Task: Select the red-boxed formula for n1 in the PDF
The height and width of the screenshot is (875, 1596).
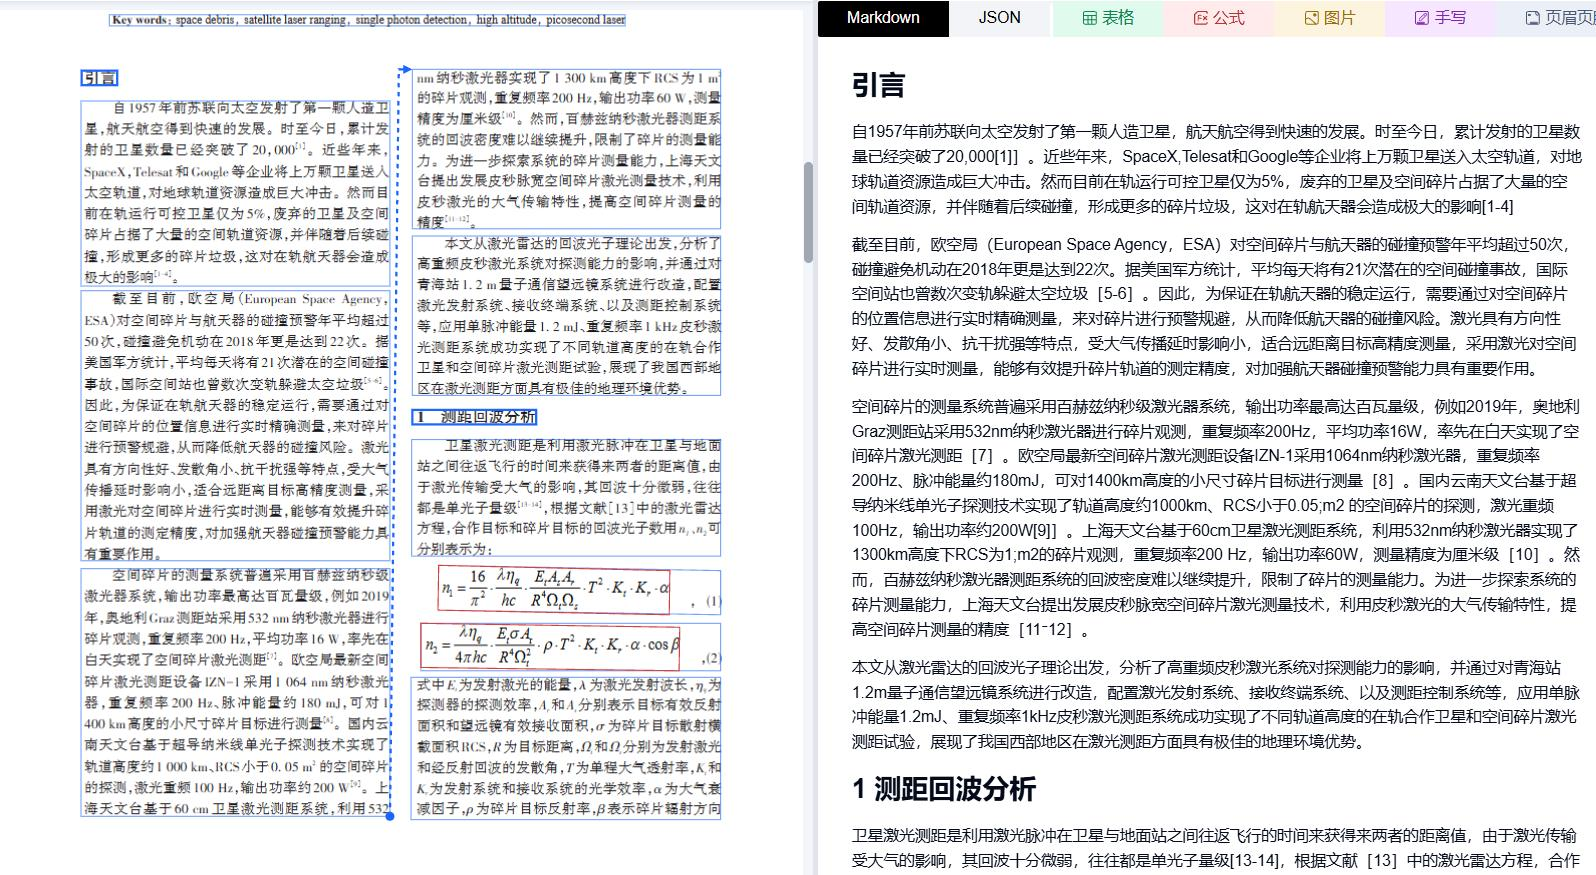Action: pyautogui.click(x=554, y=589)
